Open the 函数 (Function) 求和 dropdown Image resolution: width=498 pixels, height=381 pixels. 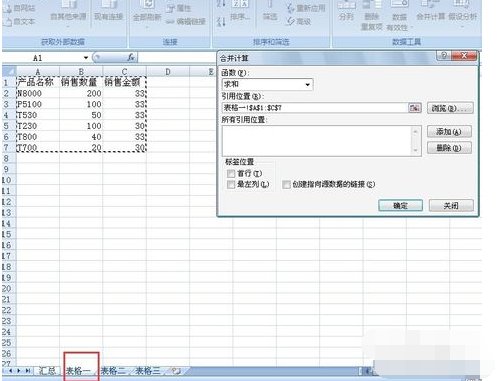pos(307,85)
